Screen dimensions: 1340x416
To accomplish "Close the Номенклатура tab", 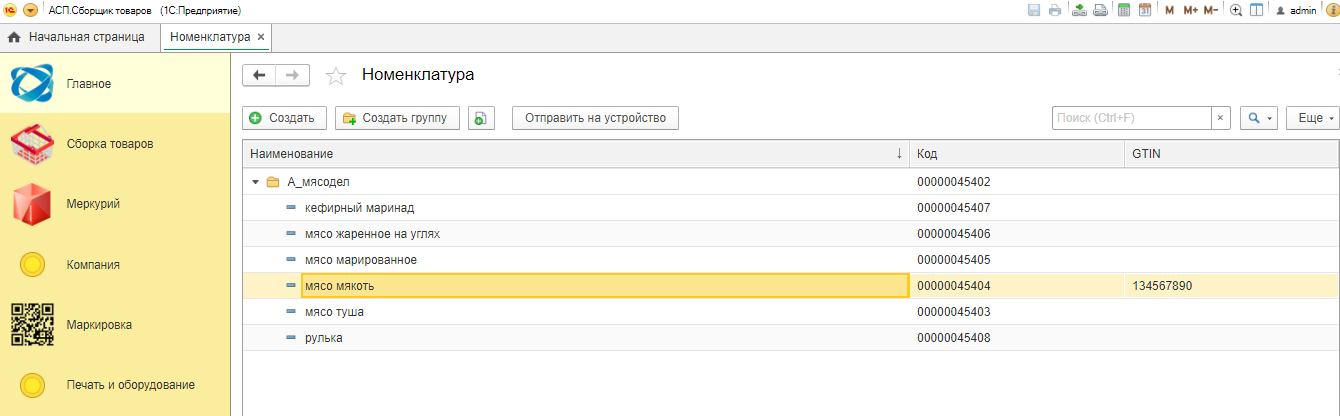I will pyautogui.click(x=261, y=37).
